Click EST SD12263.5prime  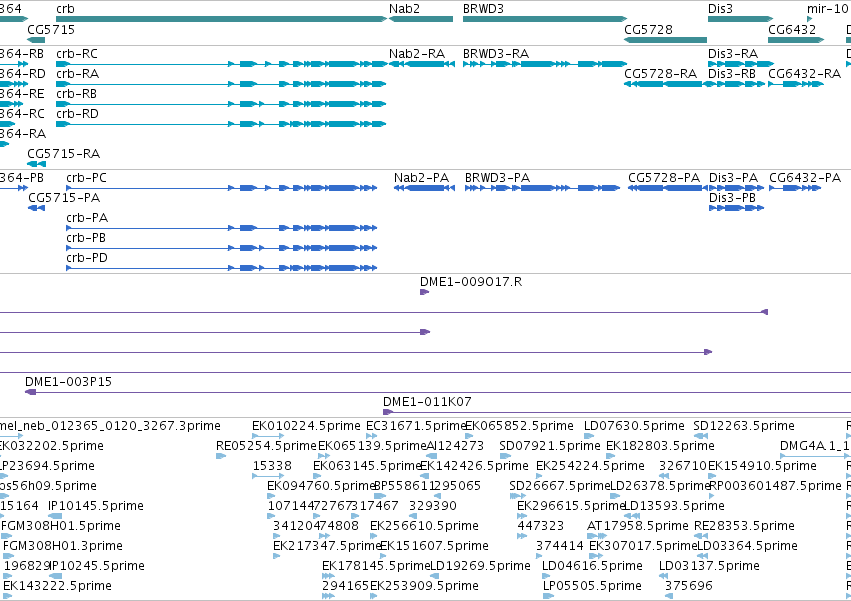(x=700, y=436)
